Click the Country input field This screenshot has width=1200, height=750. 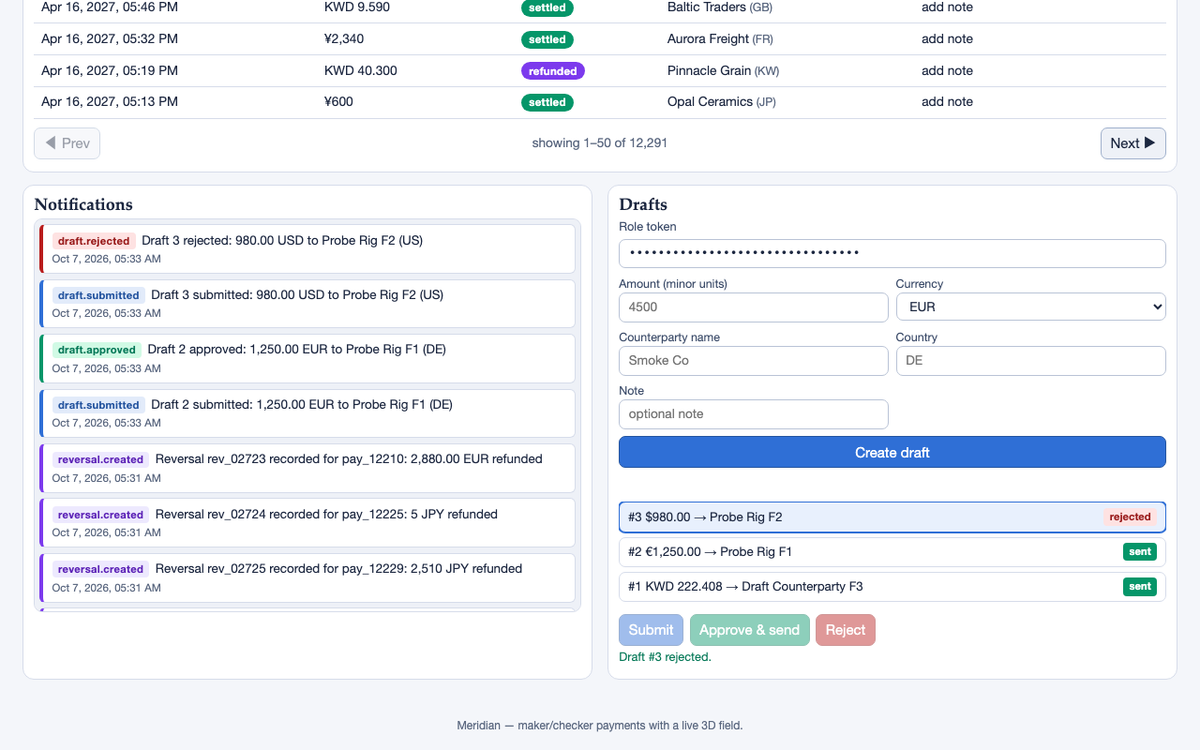tap(1030, 360)
